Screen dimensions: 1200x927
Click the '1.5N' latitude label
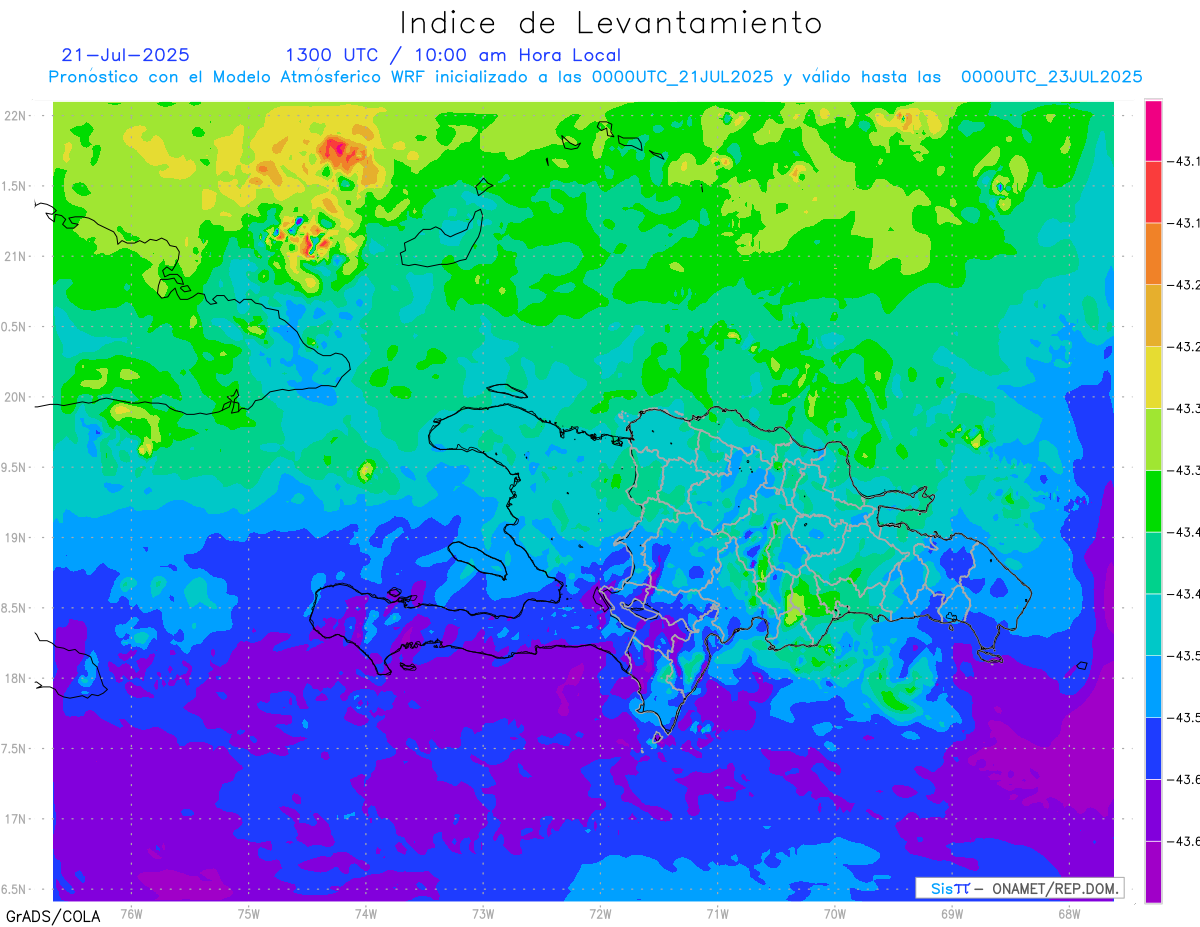[x=14, y=186]
